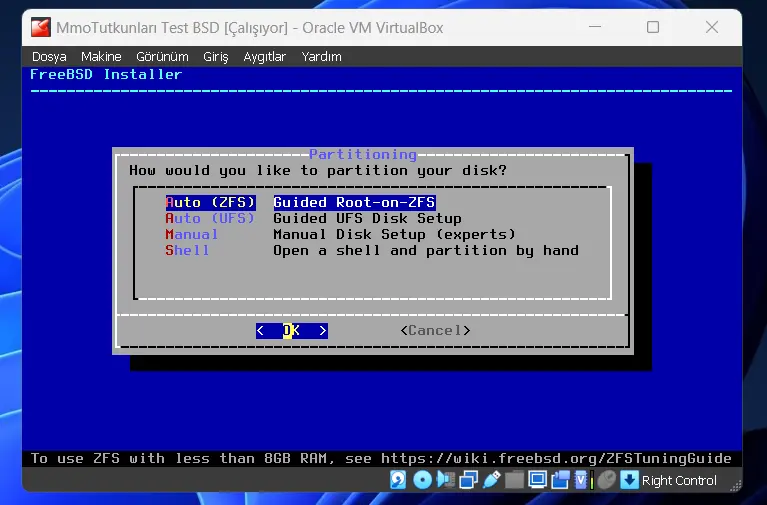Viewport: 767px width, 505px height.
Task: Maximize the VirtualBox window
Action: 653,27
